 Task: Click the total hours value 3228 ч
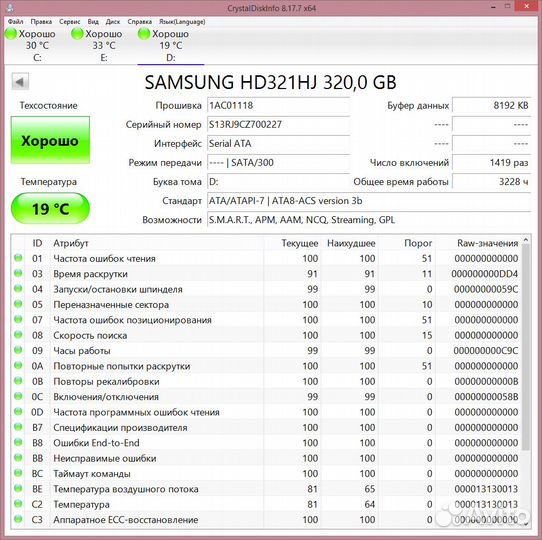pos(492,181)
